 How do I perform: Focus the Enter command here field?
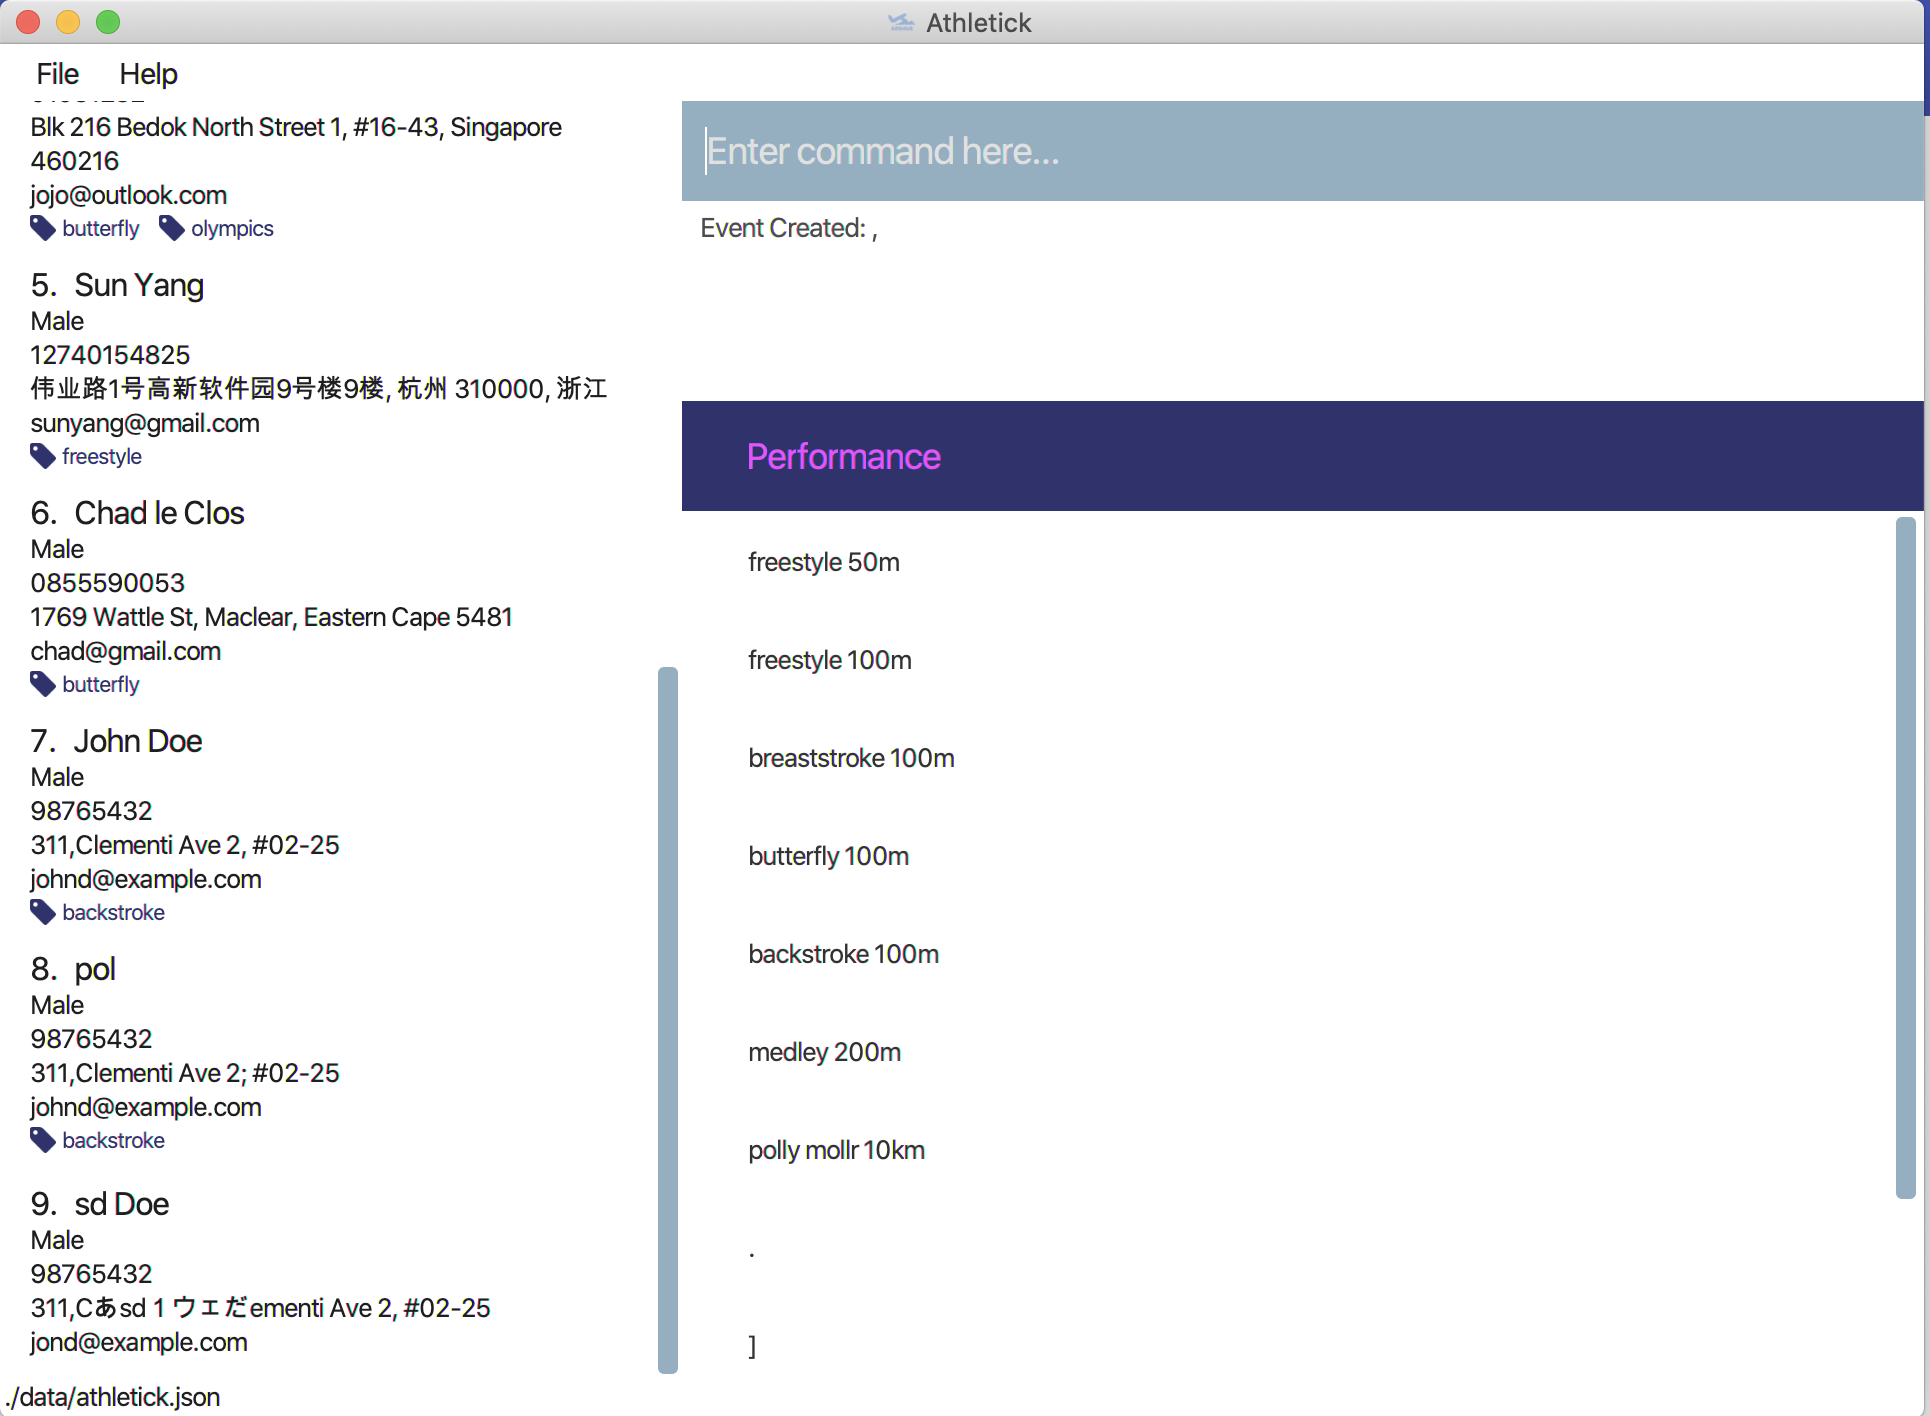(x=1300, y=151)
